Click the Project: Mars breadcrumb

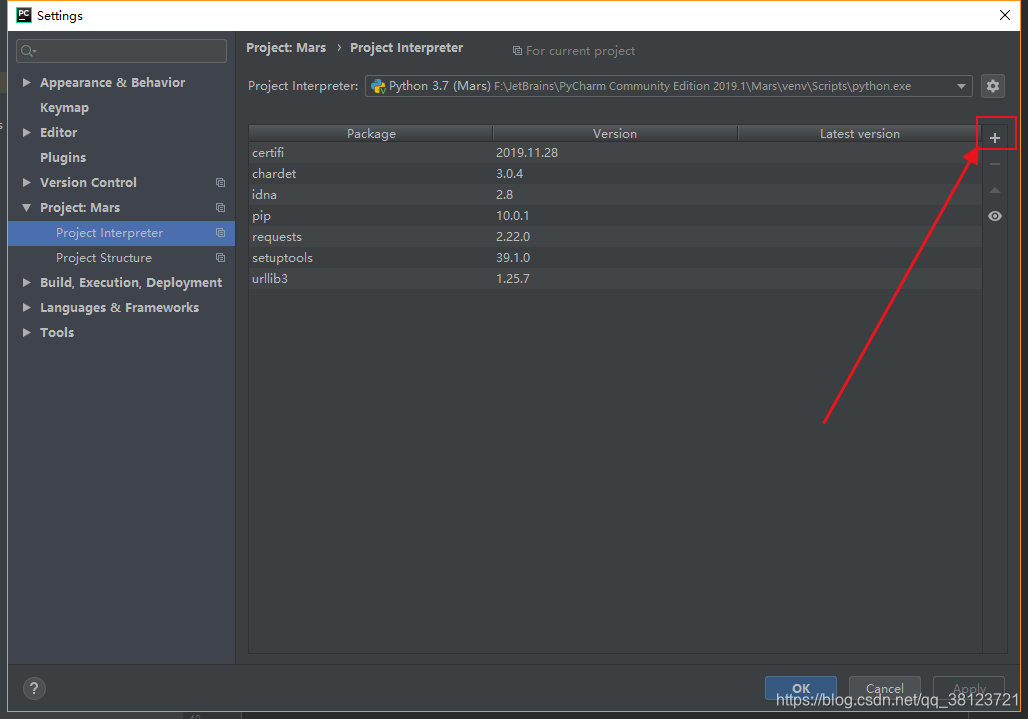(286, 48)
